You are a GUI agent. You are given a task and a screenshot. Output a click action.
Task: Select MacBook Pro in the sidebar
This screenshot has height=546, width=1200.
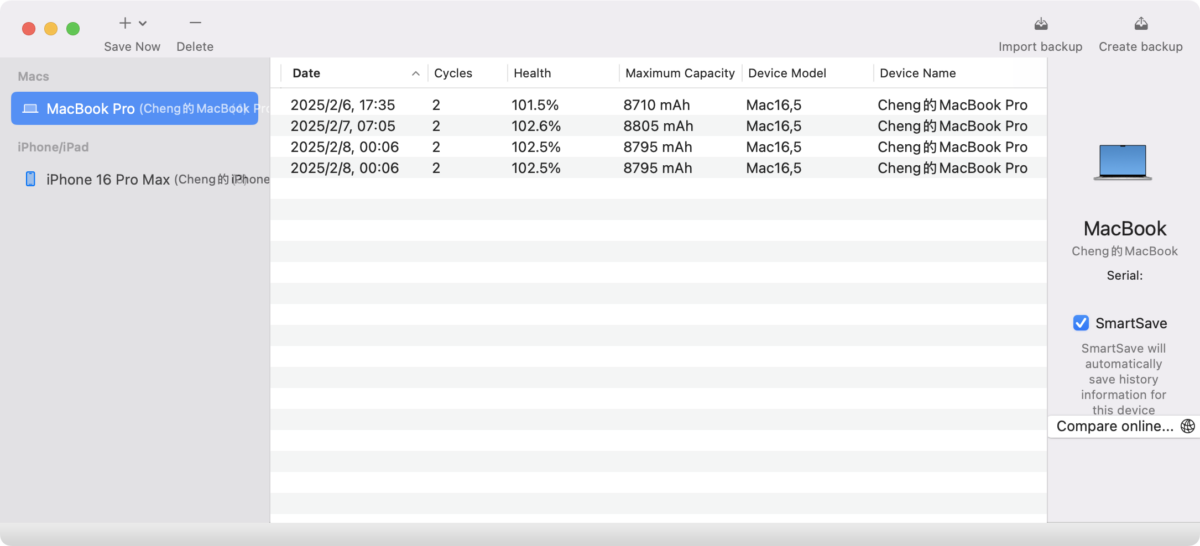pyautogui.click(x=134, y=108)
